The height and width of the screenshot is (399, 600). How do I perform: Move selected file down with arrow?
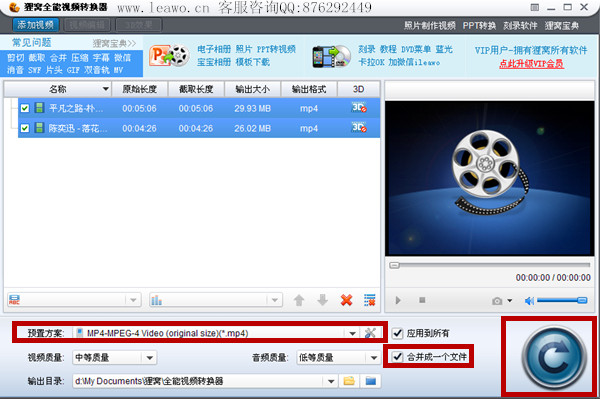[x=323, y=300]
